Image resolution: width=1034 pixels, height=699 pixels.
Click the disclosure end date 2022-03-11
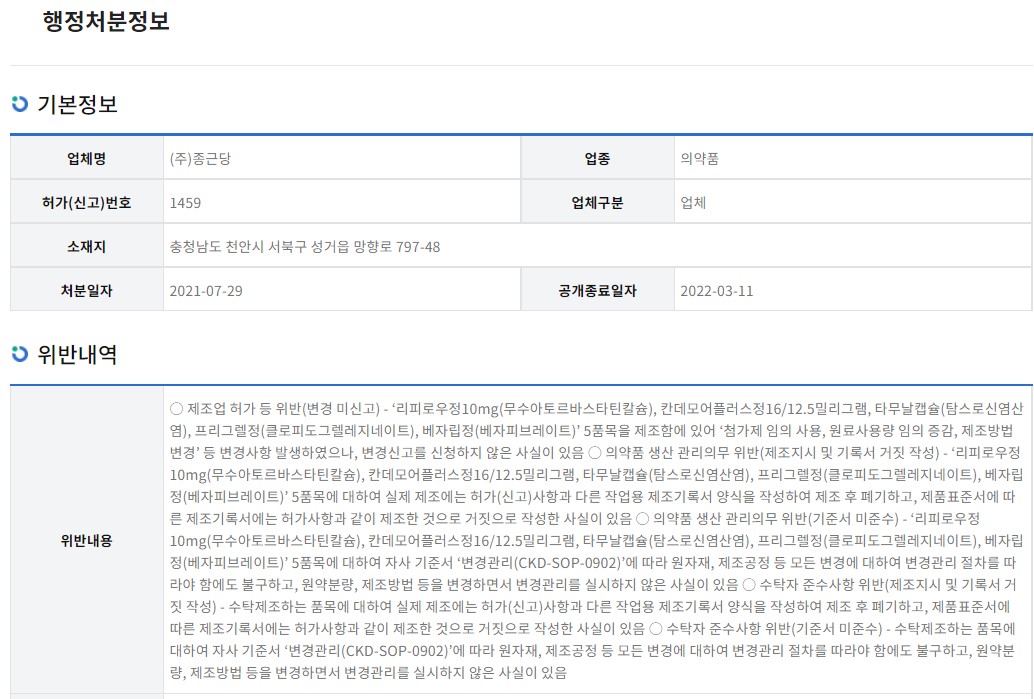(x=716, y=291)
